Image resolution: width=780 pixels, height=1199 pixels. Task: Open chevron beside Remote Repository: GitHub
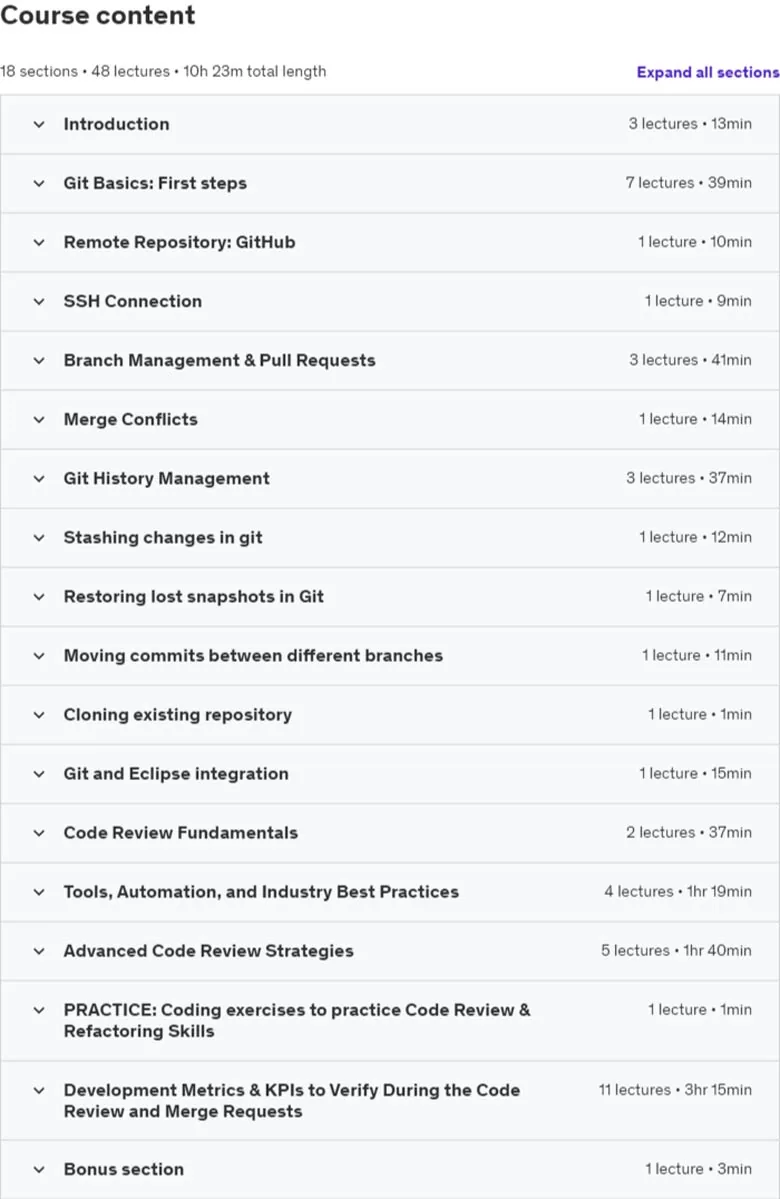click(x=39, y=242)
